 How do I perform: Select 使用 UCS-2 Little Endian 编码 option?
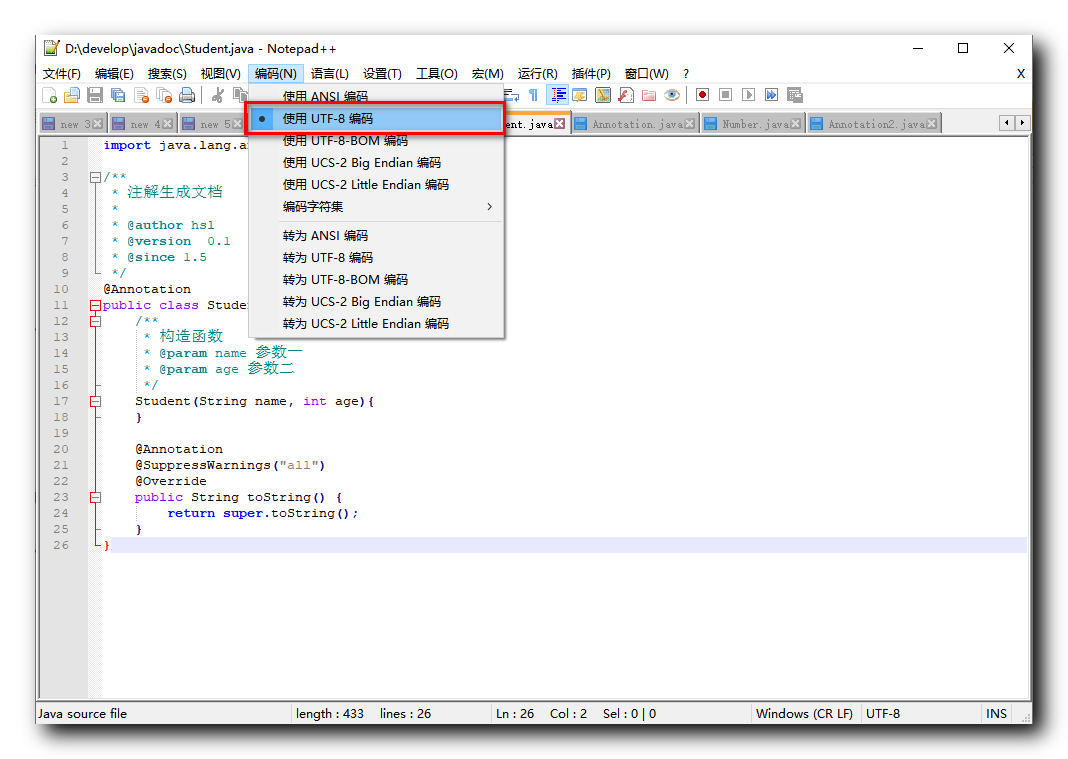point(375,184)
